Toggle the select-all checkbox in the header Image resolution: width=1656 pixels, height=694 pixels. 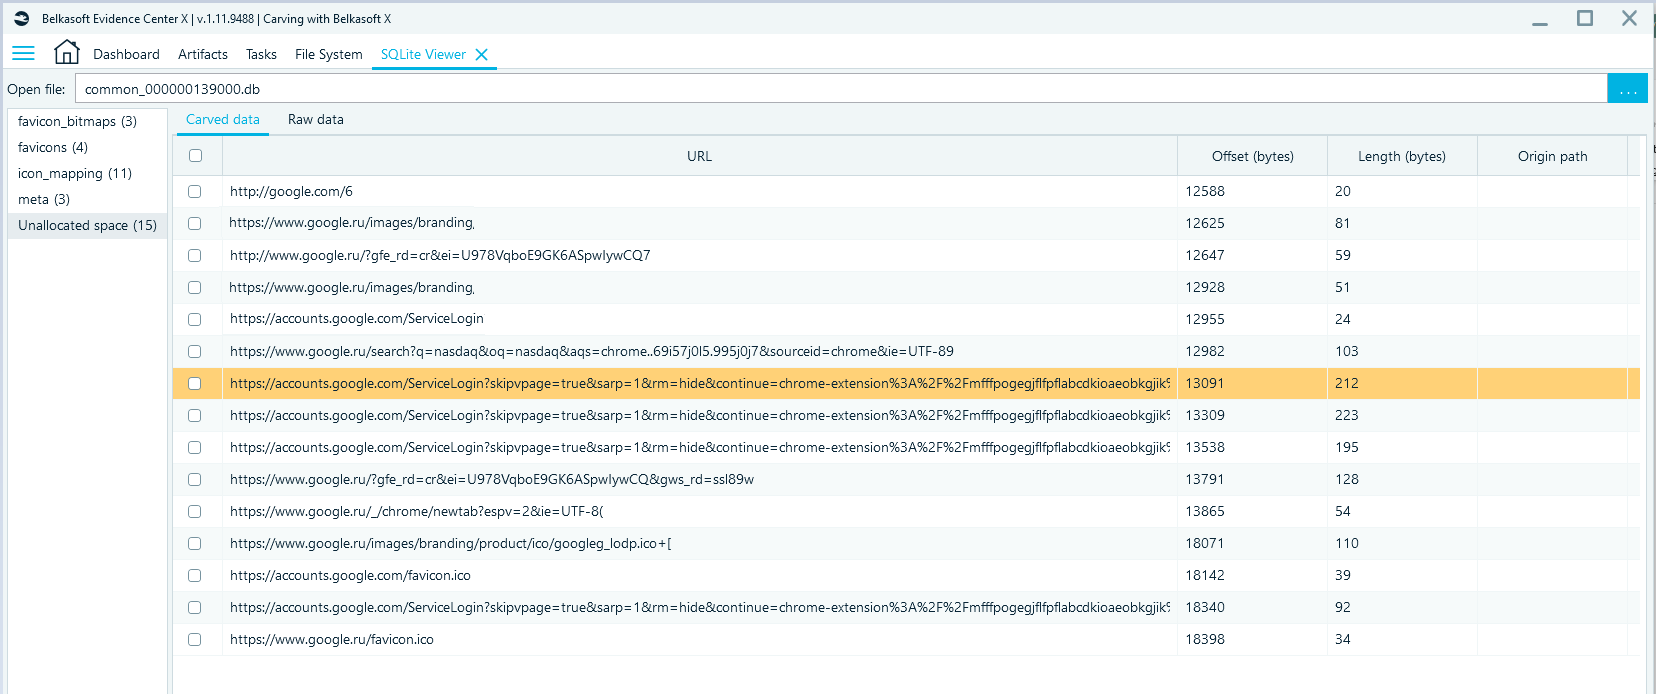(x=195, y=156)
